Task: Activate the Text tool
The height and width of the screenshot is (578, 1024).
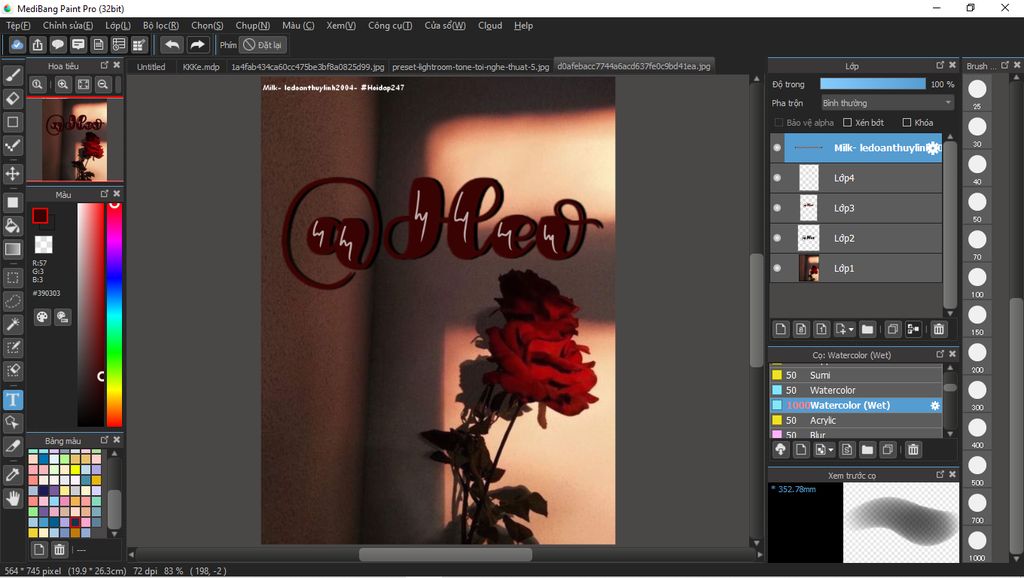Action: [x=12, y=399]
